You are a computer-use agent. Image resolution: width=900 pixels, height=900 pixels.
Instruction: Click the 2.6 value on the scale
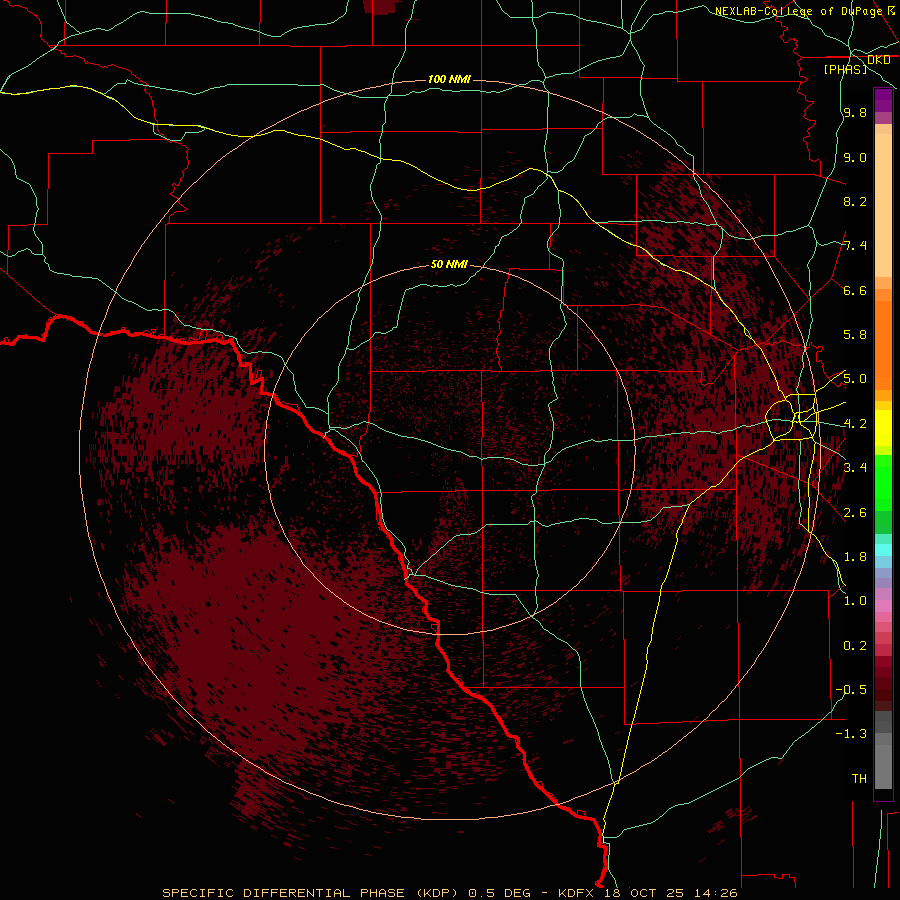point(855,513)
